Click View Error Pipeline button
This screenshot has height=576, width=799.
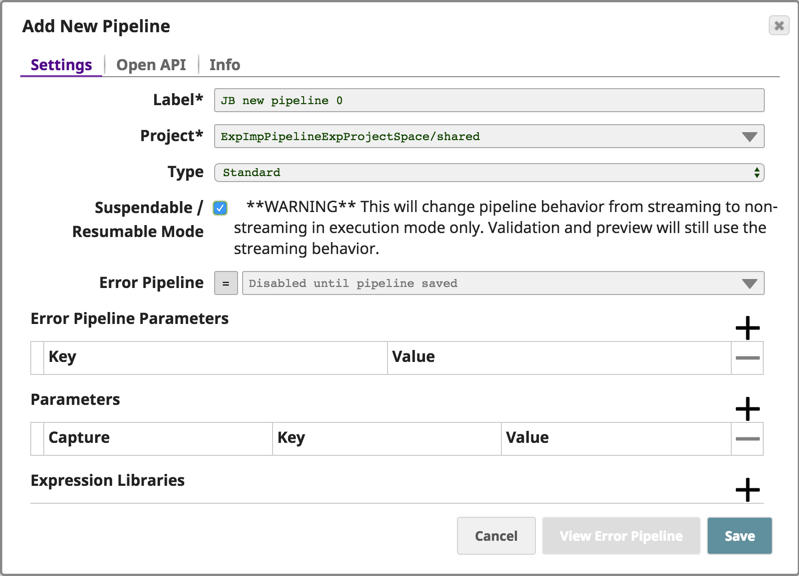pos(621,536)
